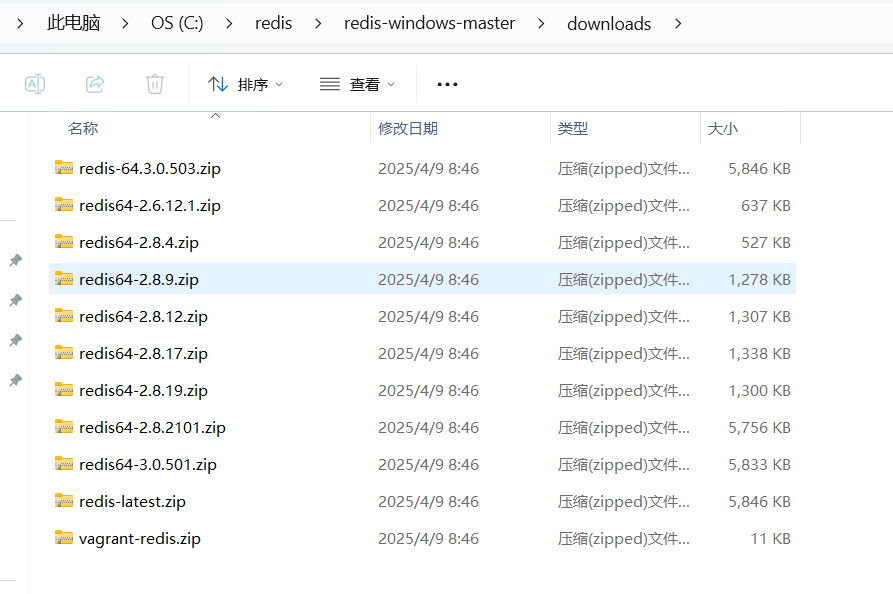Expand chevron after OS (C:) breadcrumb

coord(229,23)
